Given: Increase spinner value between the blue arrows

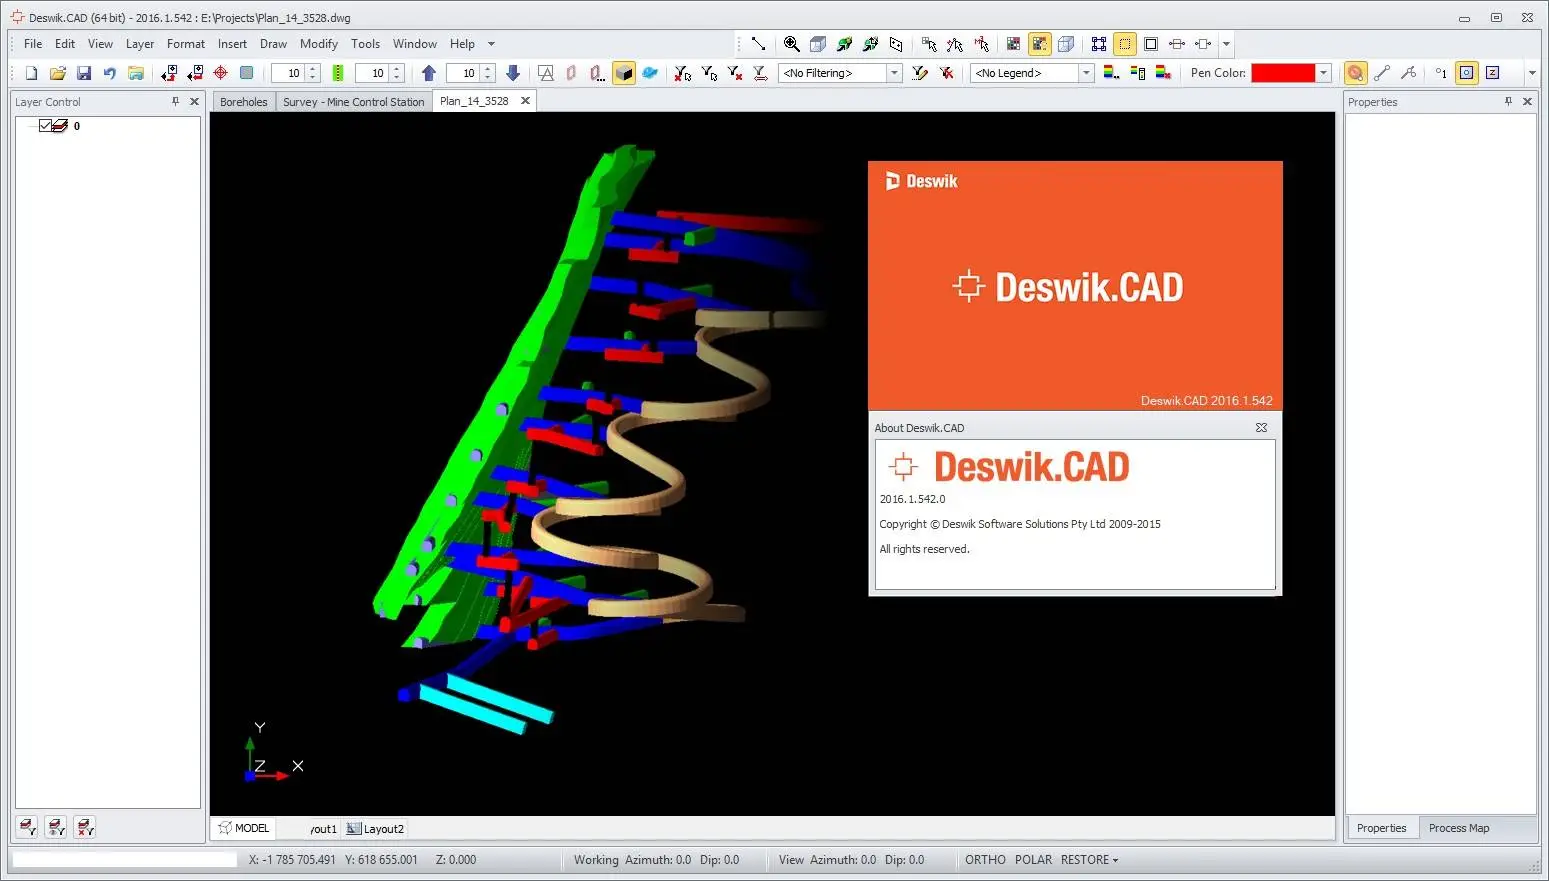Looking at the screenshot, I should 488,69.
